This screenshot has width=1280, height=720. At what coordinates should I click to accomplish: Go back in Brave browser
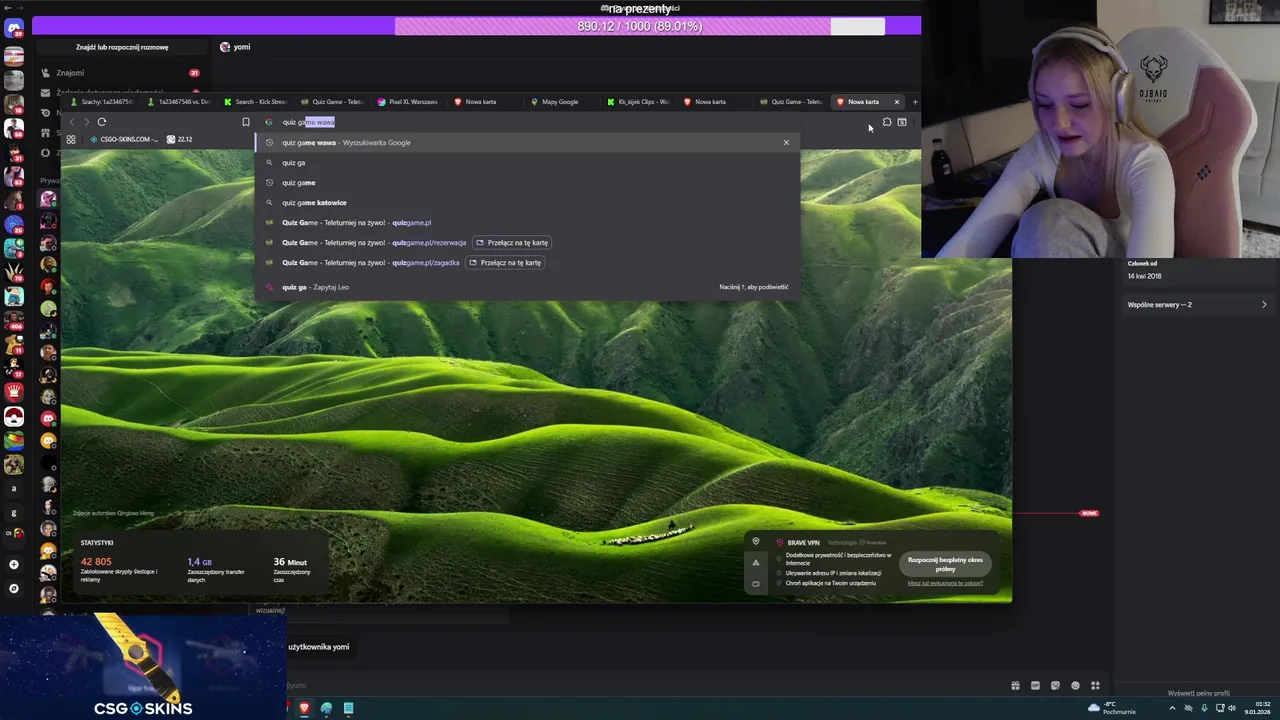coord(72,122)
